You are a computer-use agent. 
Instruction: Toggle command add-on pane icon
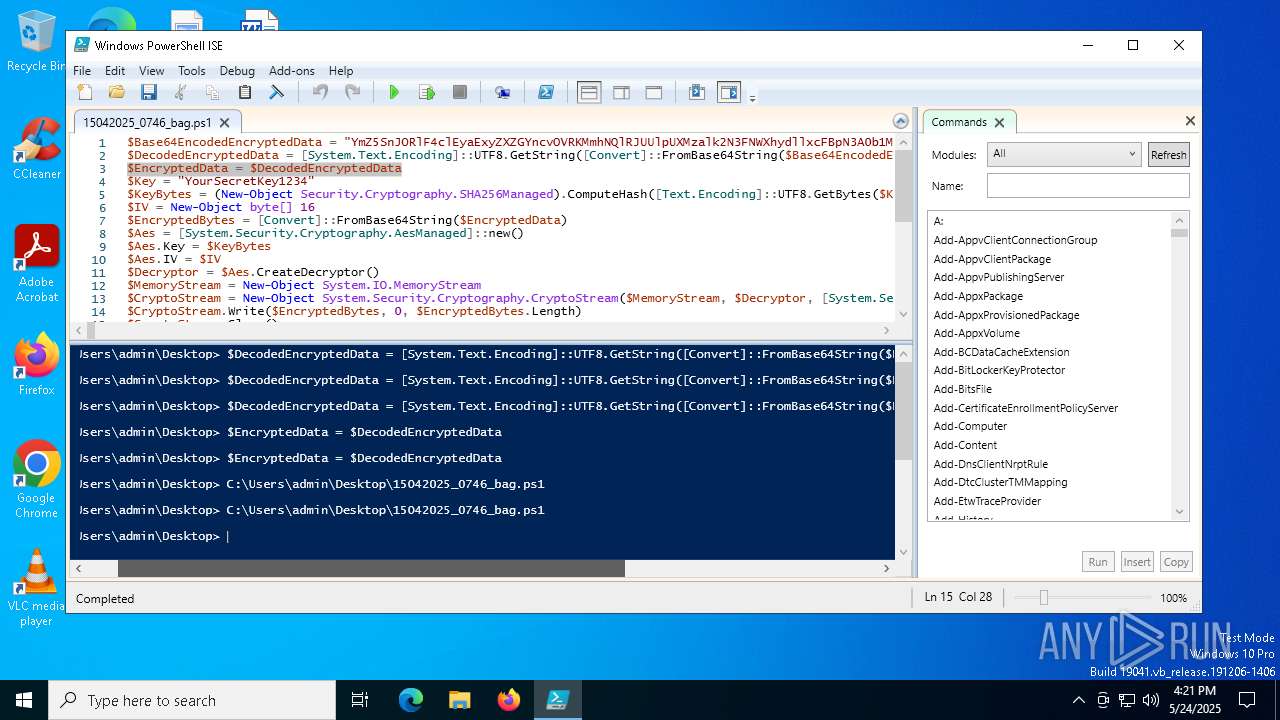[x=729, y=92]
